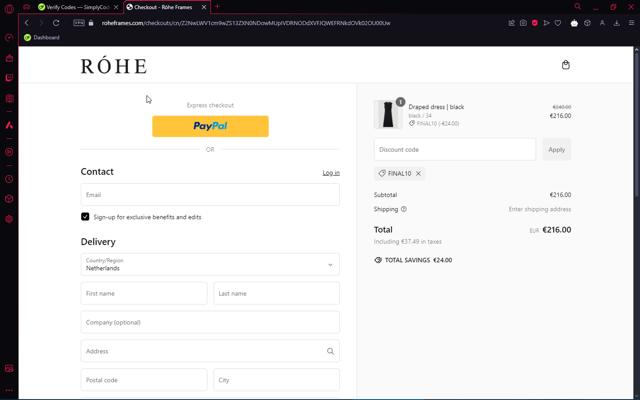This screenshot has height=400, width=640.
Task: Uncheck sign-up for exclusive benefits checkbox
Action: click(85, 217)
